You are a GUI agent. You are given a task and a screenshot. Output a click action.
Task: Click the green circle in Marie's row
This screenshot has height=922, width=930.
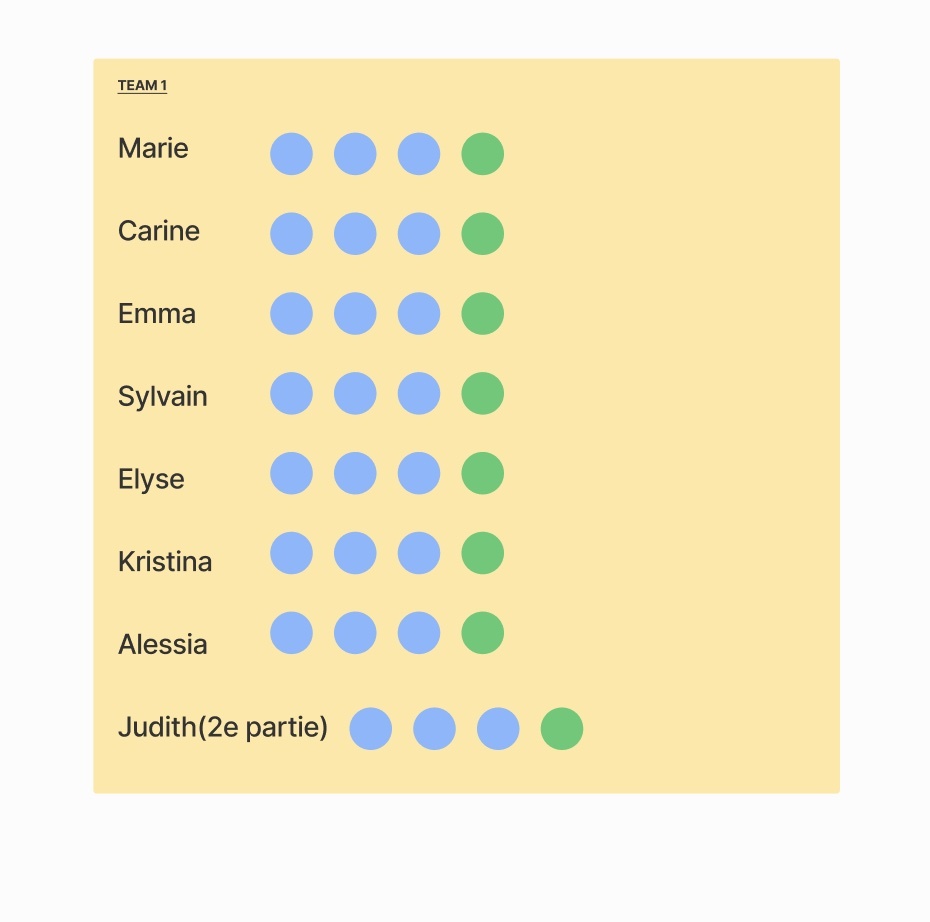[482, 154]
